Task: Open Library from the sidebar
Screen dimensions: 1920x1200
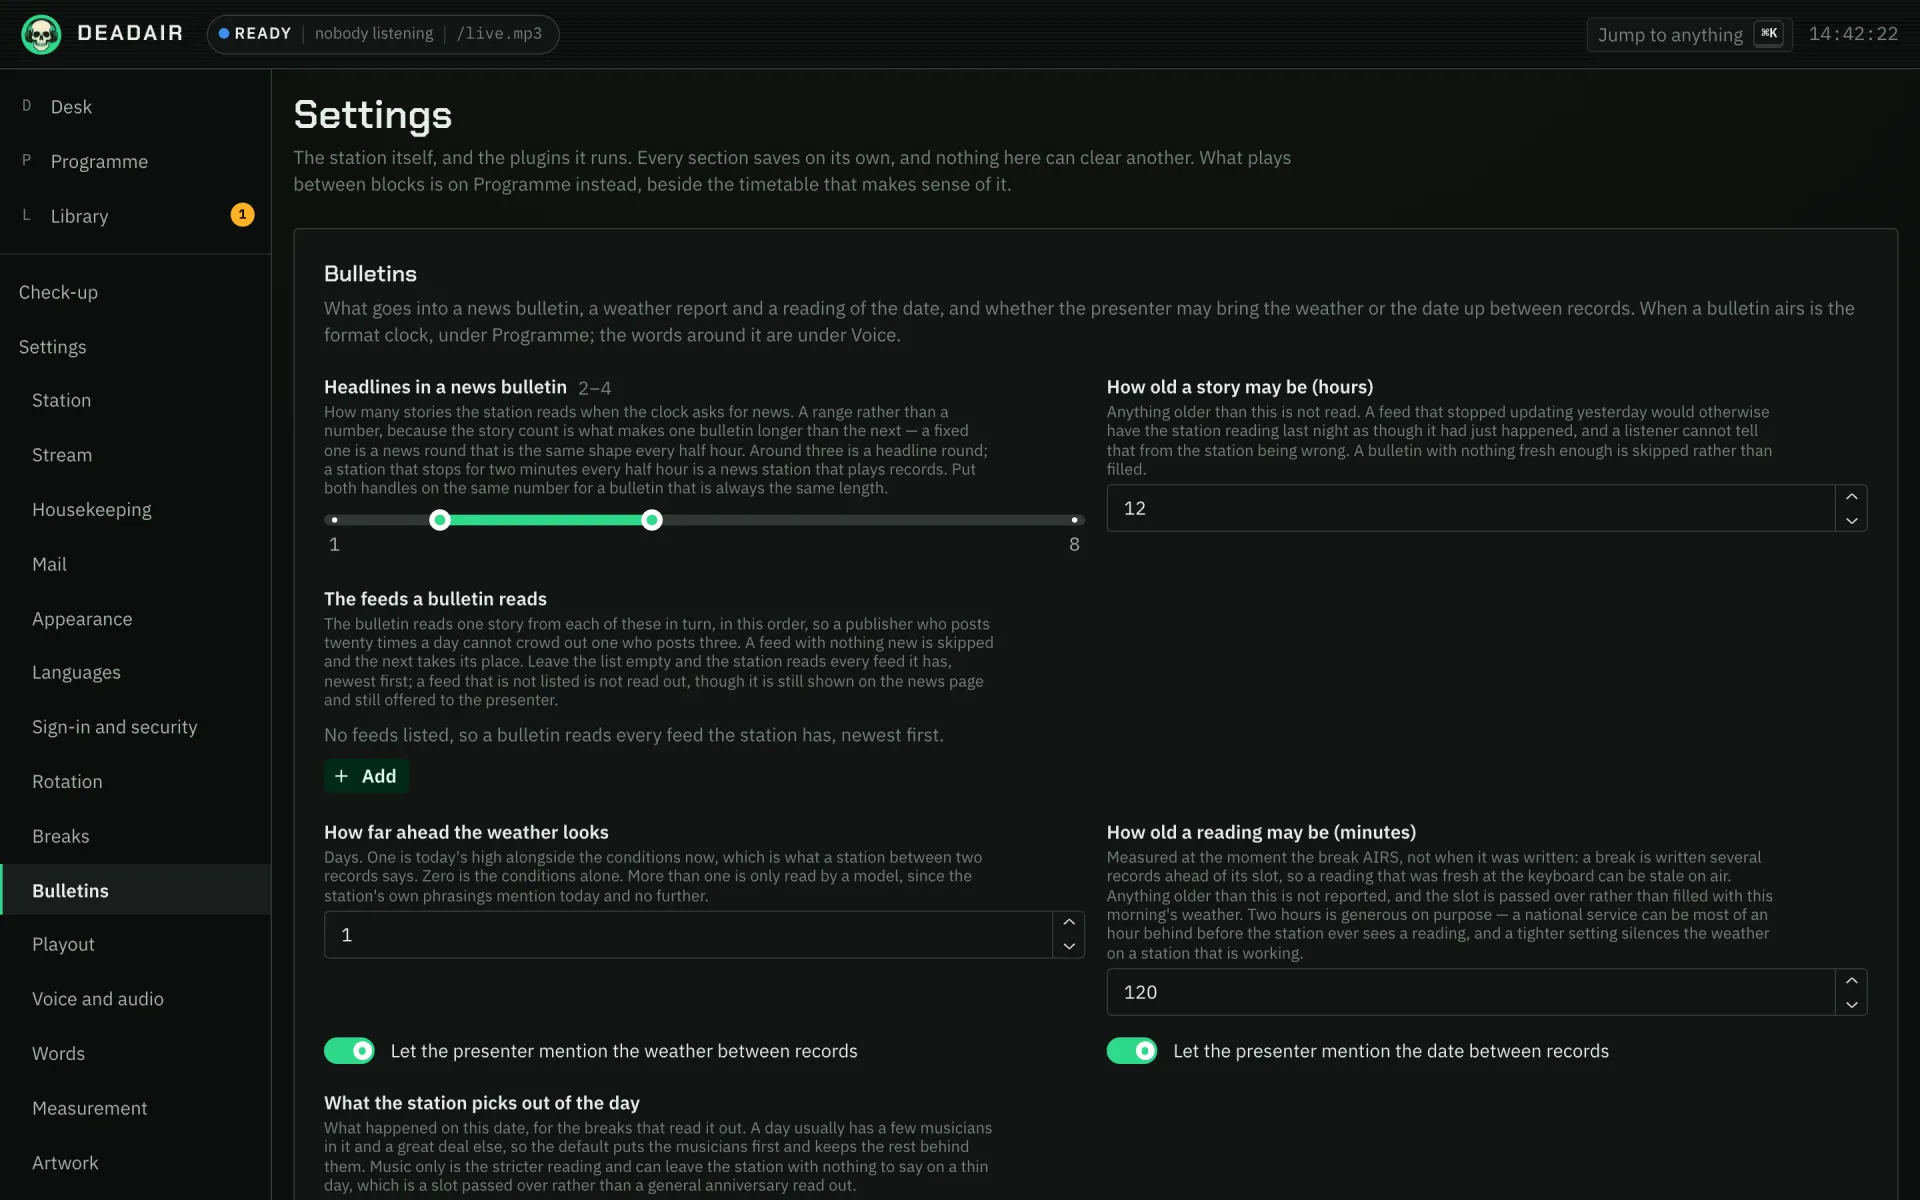Action: (x=135, y=216)
